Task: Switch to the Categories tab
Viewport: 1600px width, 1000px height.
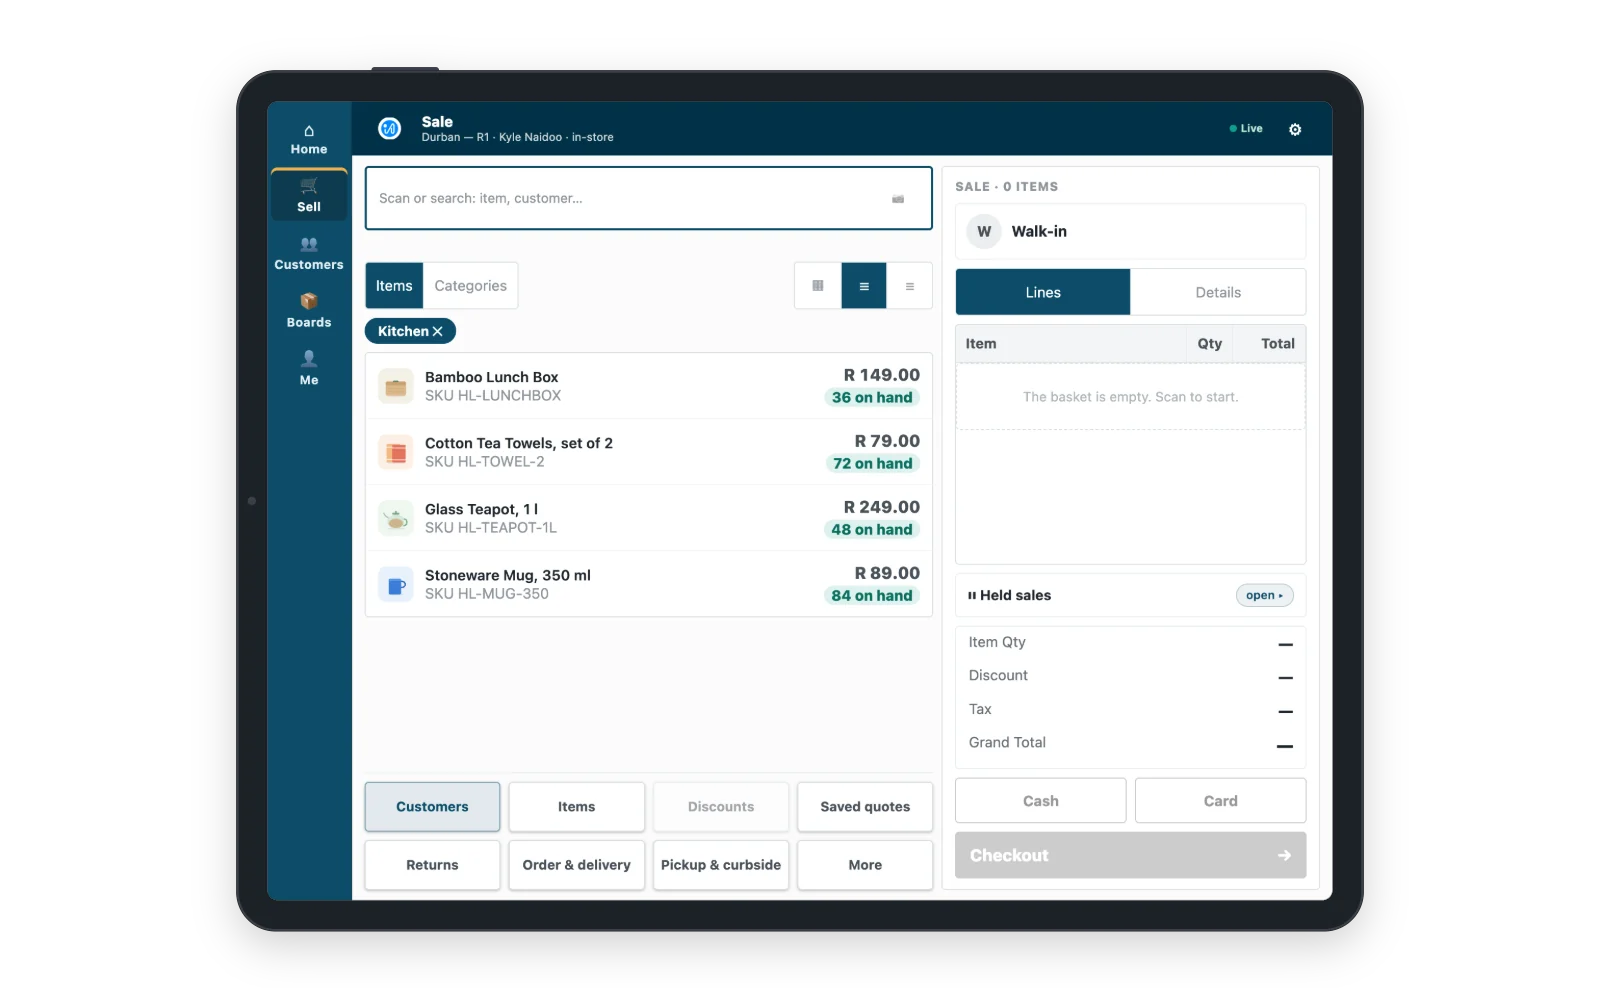Action: click(x=470, y=286)
